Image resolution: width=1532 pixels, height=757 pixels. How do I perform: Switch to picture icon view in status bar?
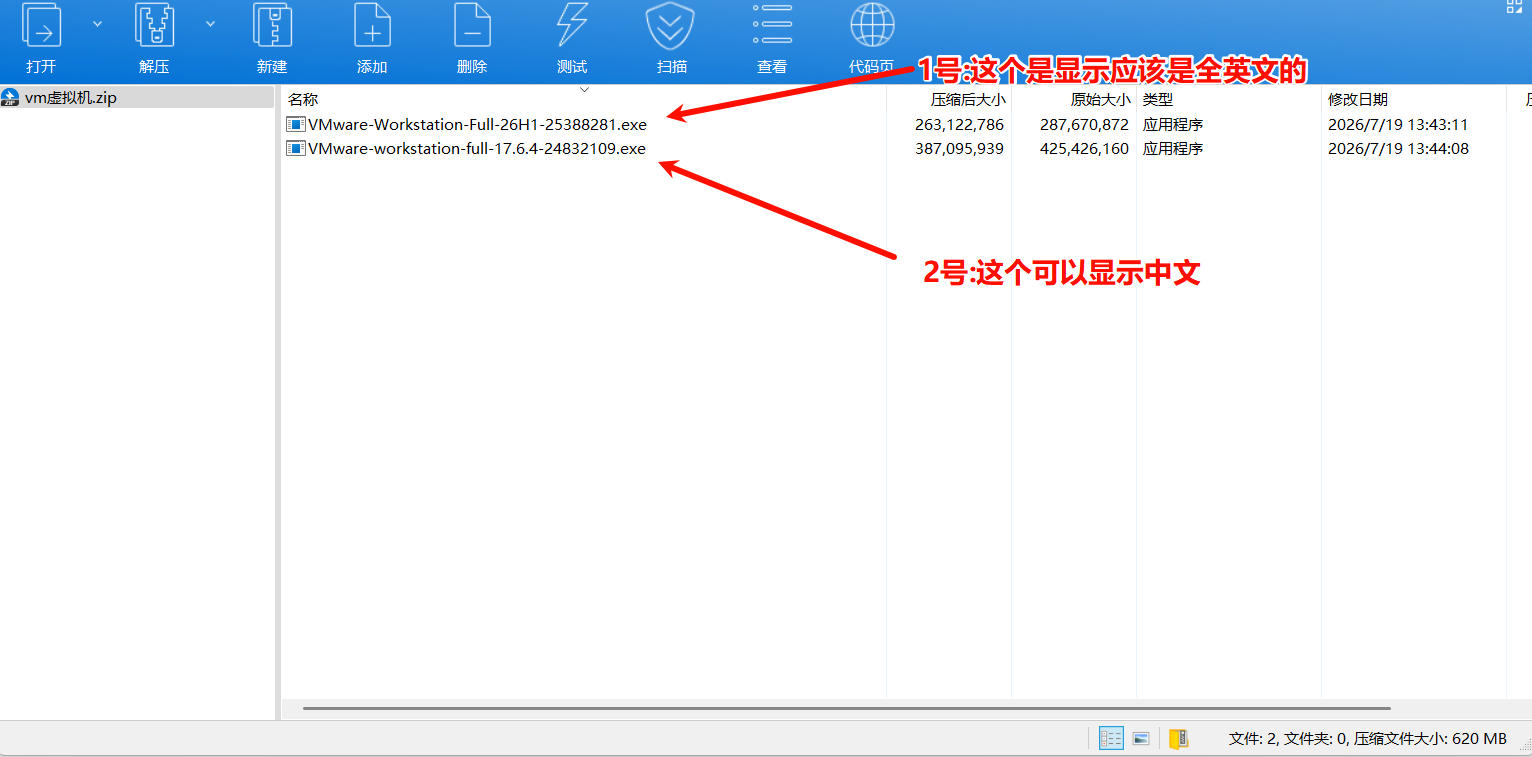pyautogui.click(x=1141, y=738)
